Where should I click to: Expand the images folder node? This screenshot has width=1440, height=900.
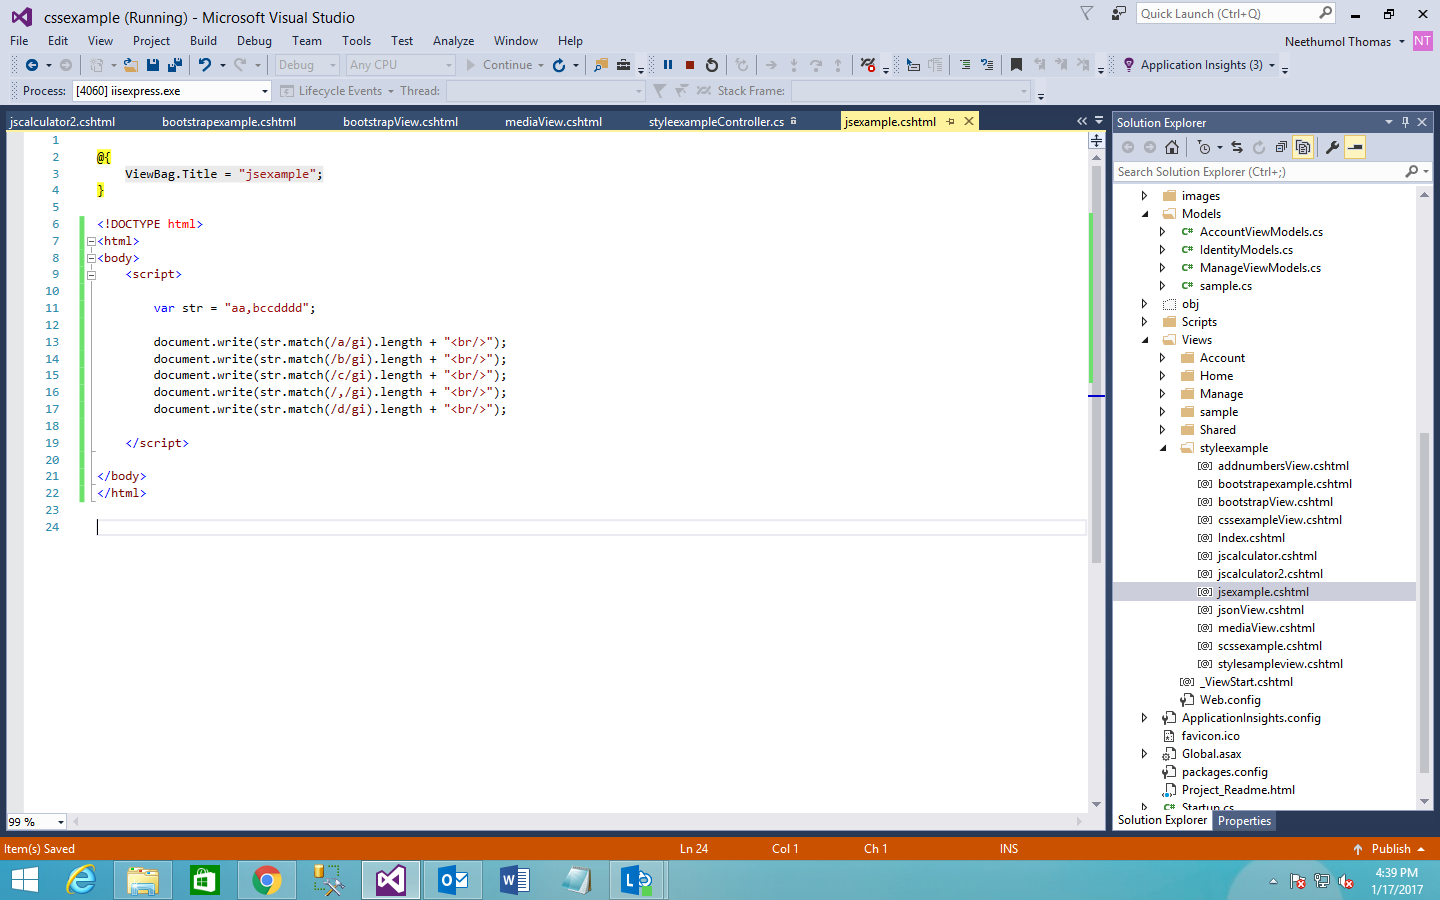[1145, 196]
